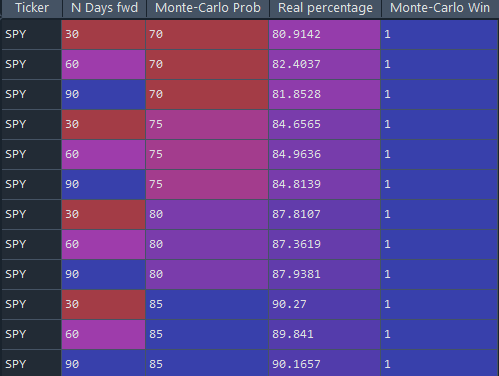Click Prob 85 in the 89.841 row

(207, 334)
